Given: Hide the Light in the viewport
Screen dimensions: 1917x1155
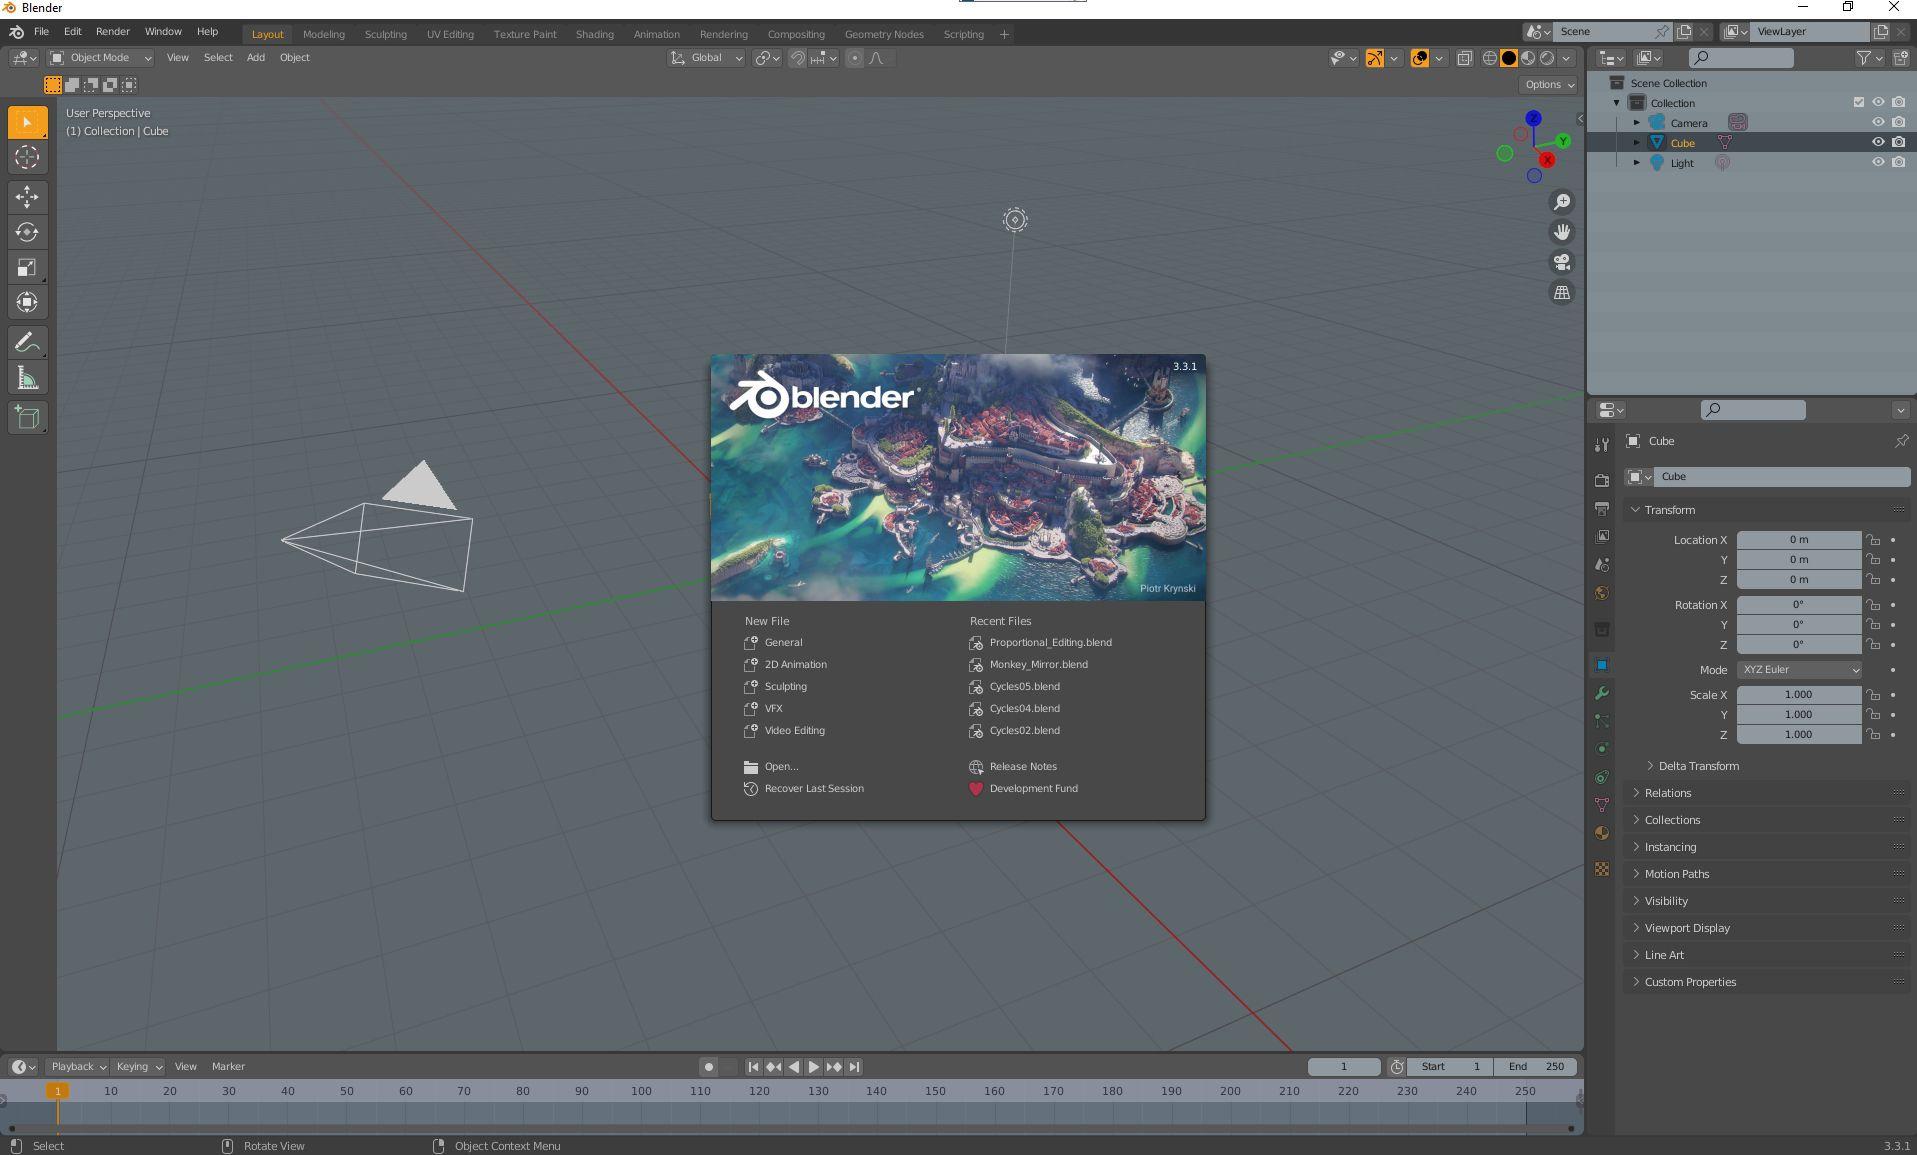Looking at the screenshot, I should click(x=1878, y=162).
